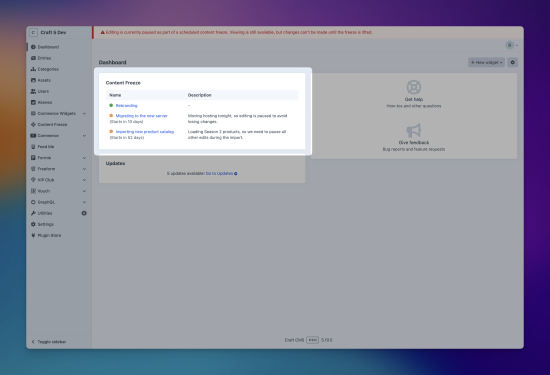The image size is (550, 375).
Task: Open the GraphQL sidebar icon
Action: [33, 202]
